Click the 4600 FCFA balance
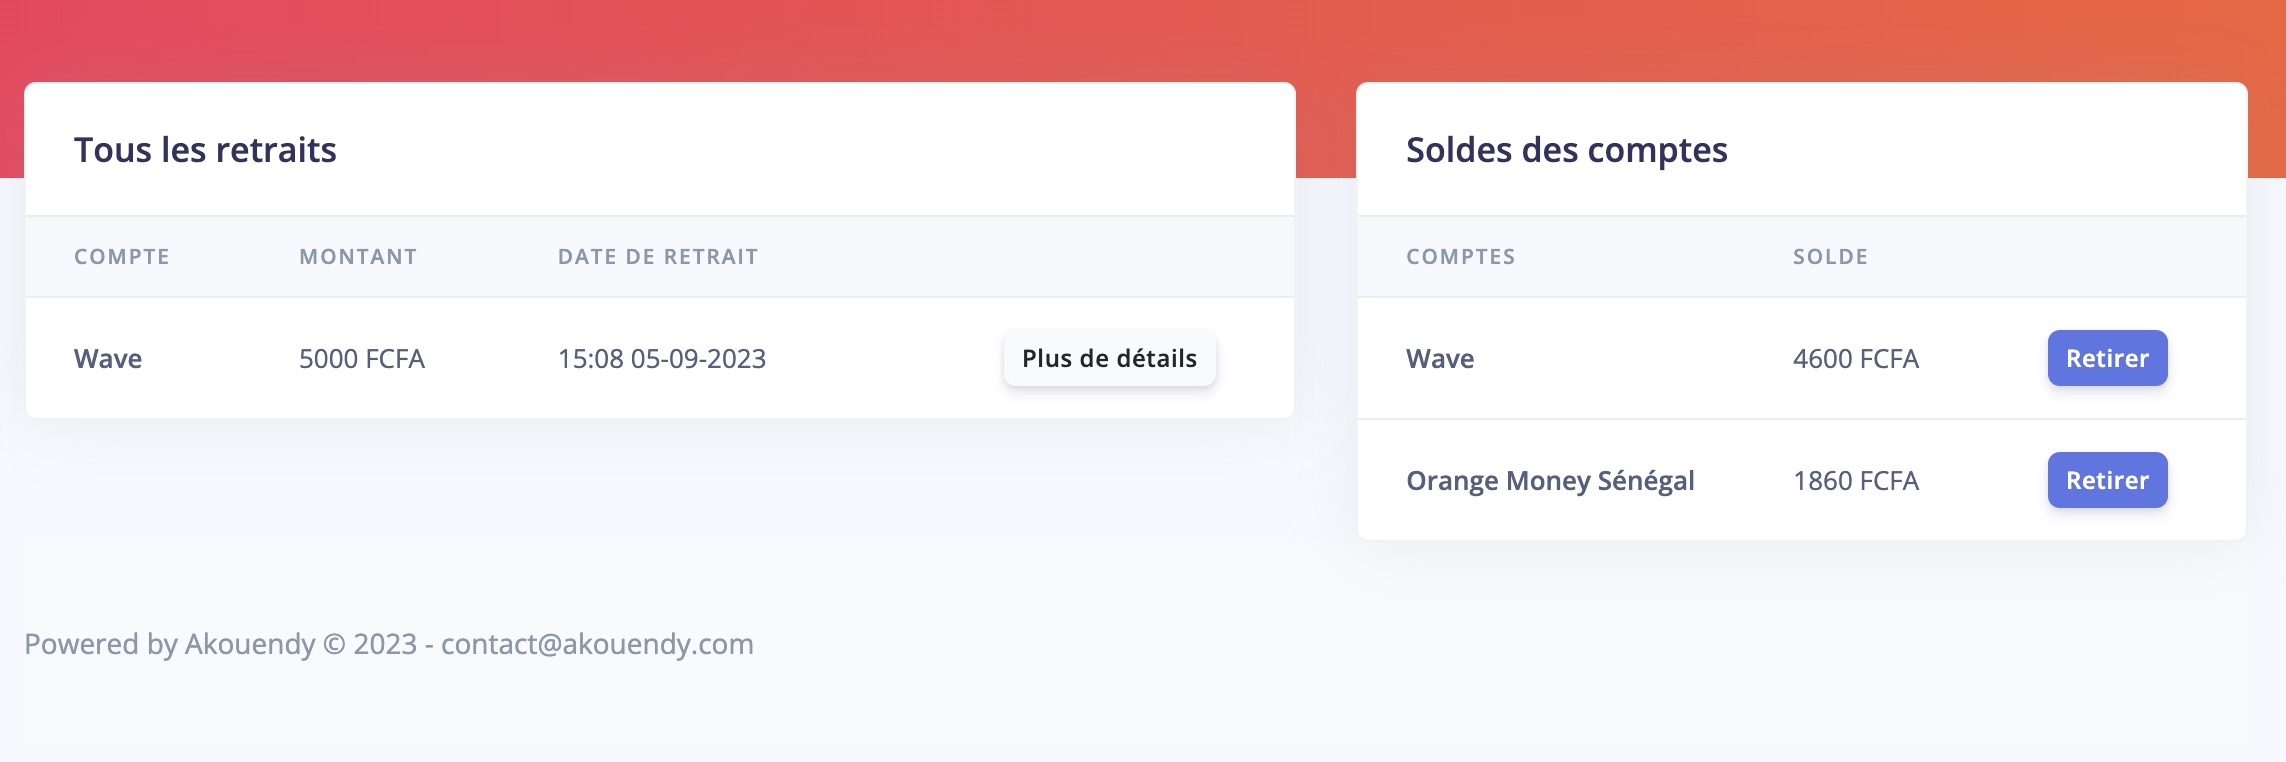The width and height of the screenshot is (2286, 762). 1855,359
